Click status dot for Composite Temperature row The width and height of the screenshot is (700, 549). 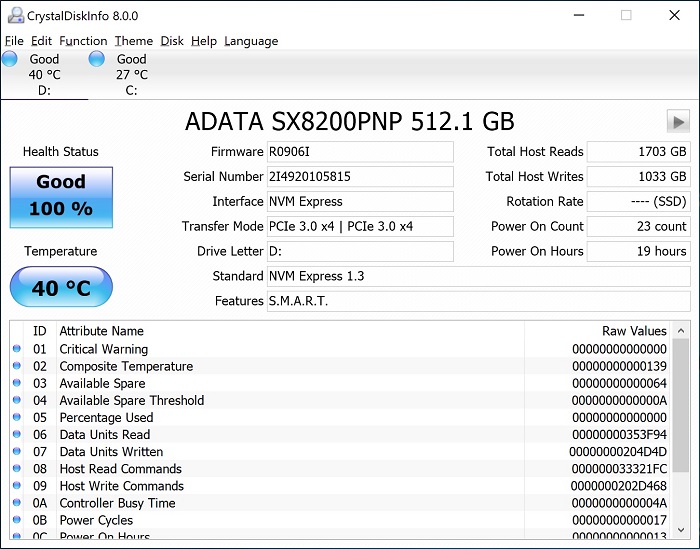pyautogui.click(x=17, y=366)
